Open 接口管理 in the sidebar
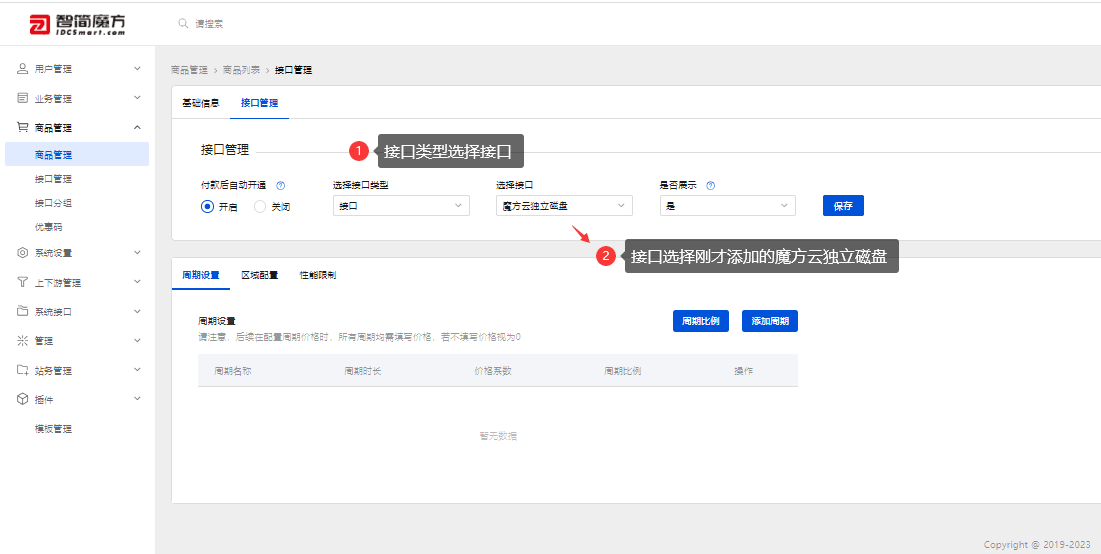The width and height of the screenshot is (1101, 554). click(x=53, y=179)
